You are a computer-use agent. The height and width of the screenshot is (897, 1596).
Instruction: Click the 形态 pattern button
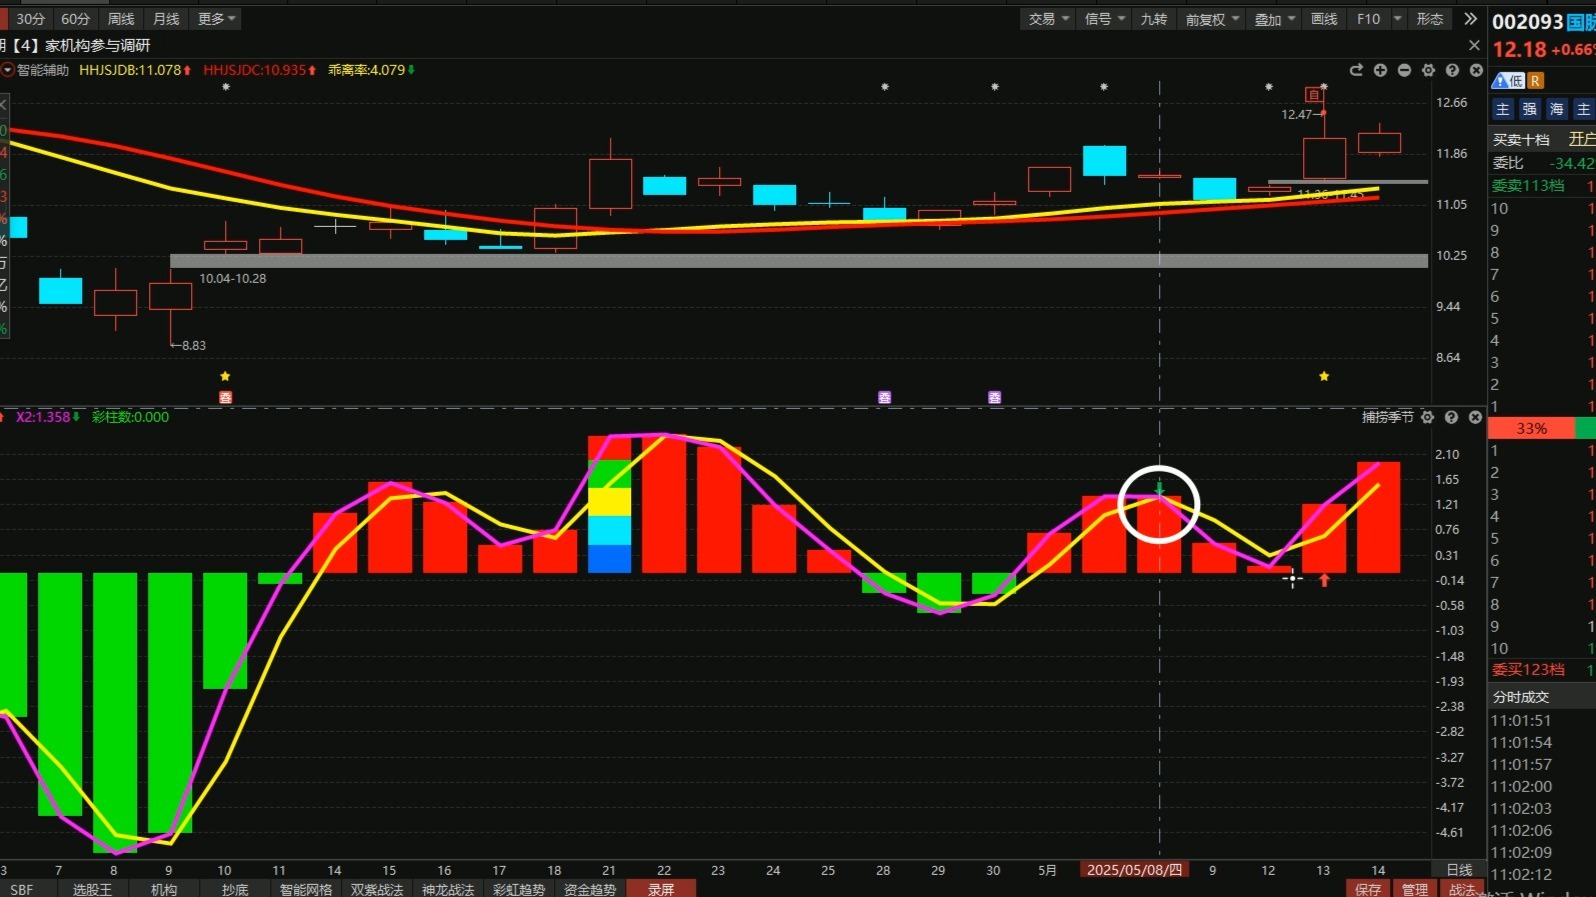pos(1430,19)
